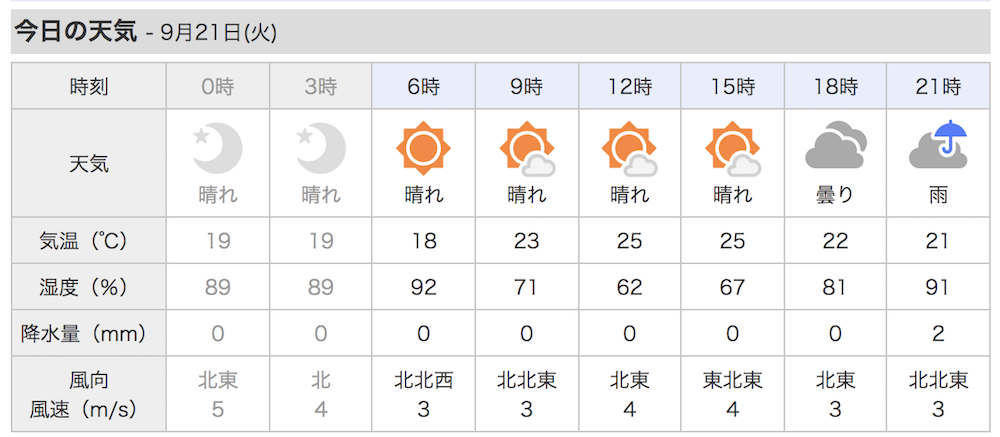Click the 今日の天気 heading
Screen dimensions: 1000x437
coord(76,31)
